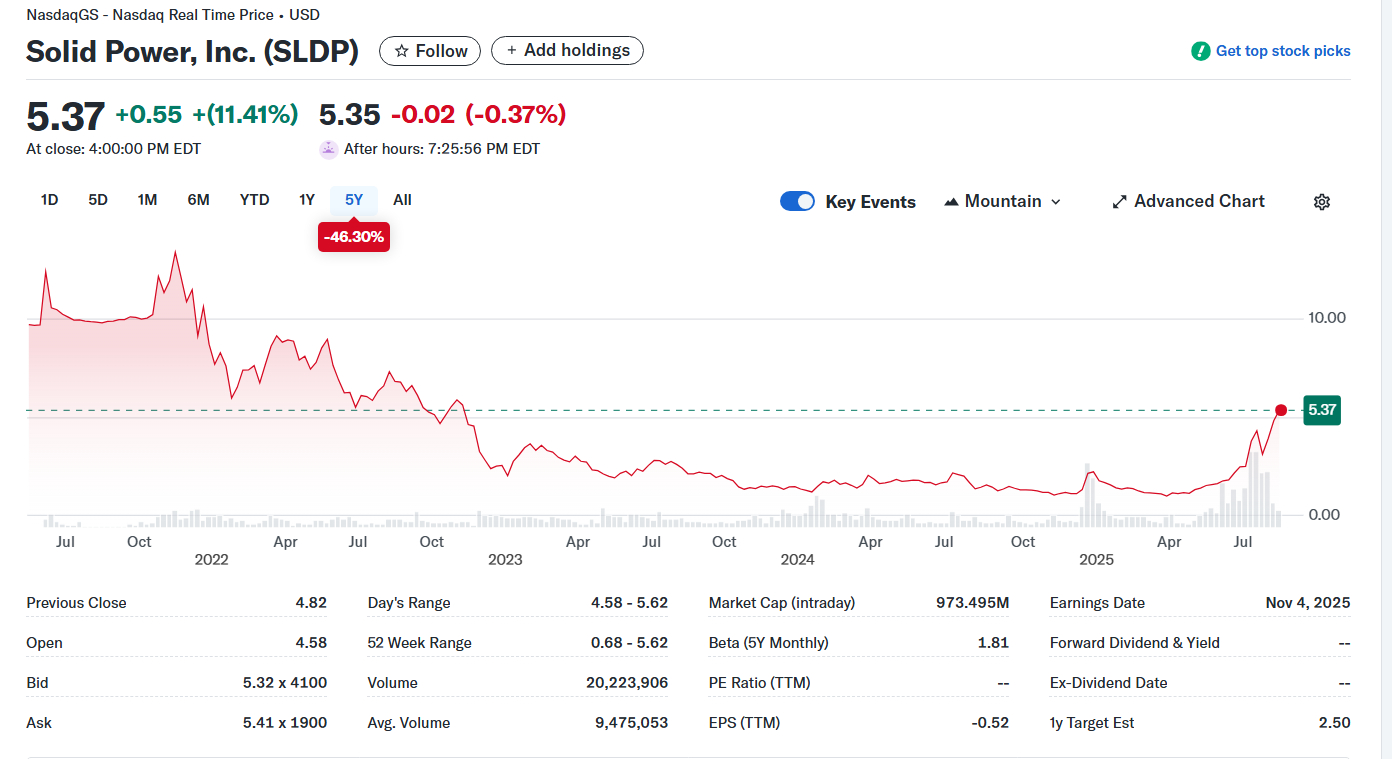Image resolution: width=1392 pixels, height=759 pixels.
Task: Click the red -46.30% badge
Action: pyautogui.click(x=354, y=238)
